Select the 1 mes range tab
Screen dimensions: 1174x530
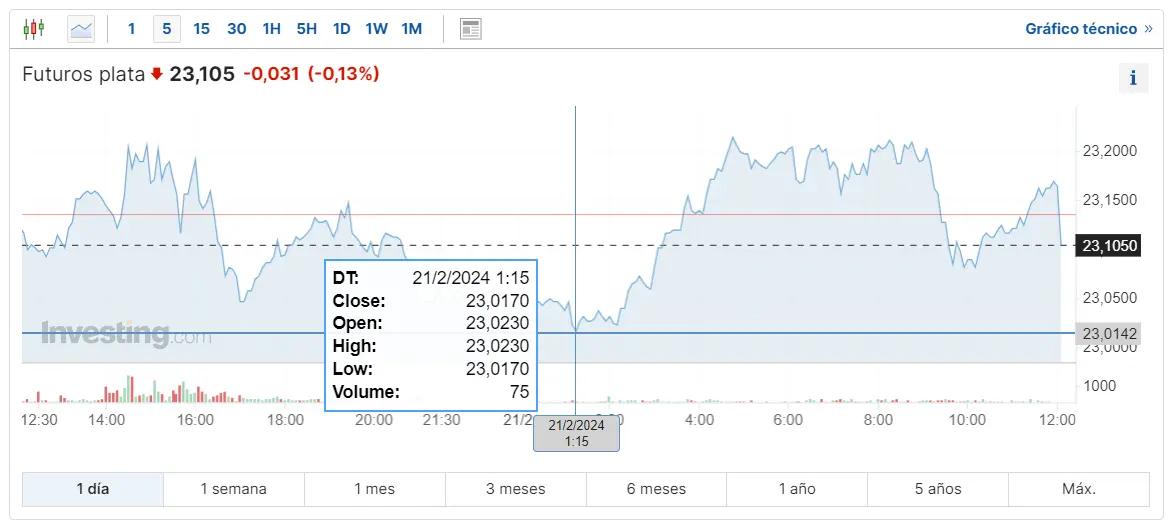(375, 489)
